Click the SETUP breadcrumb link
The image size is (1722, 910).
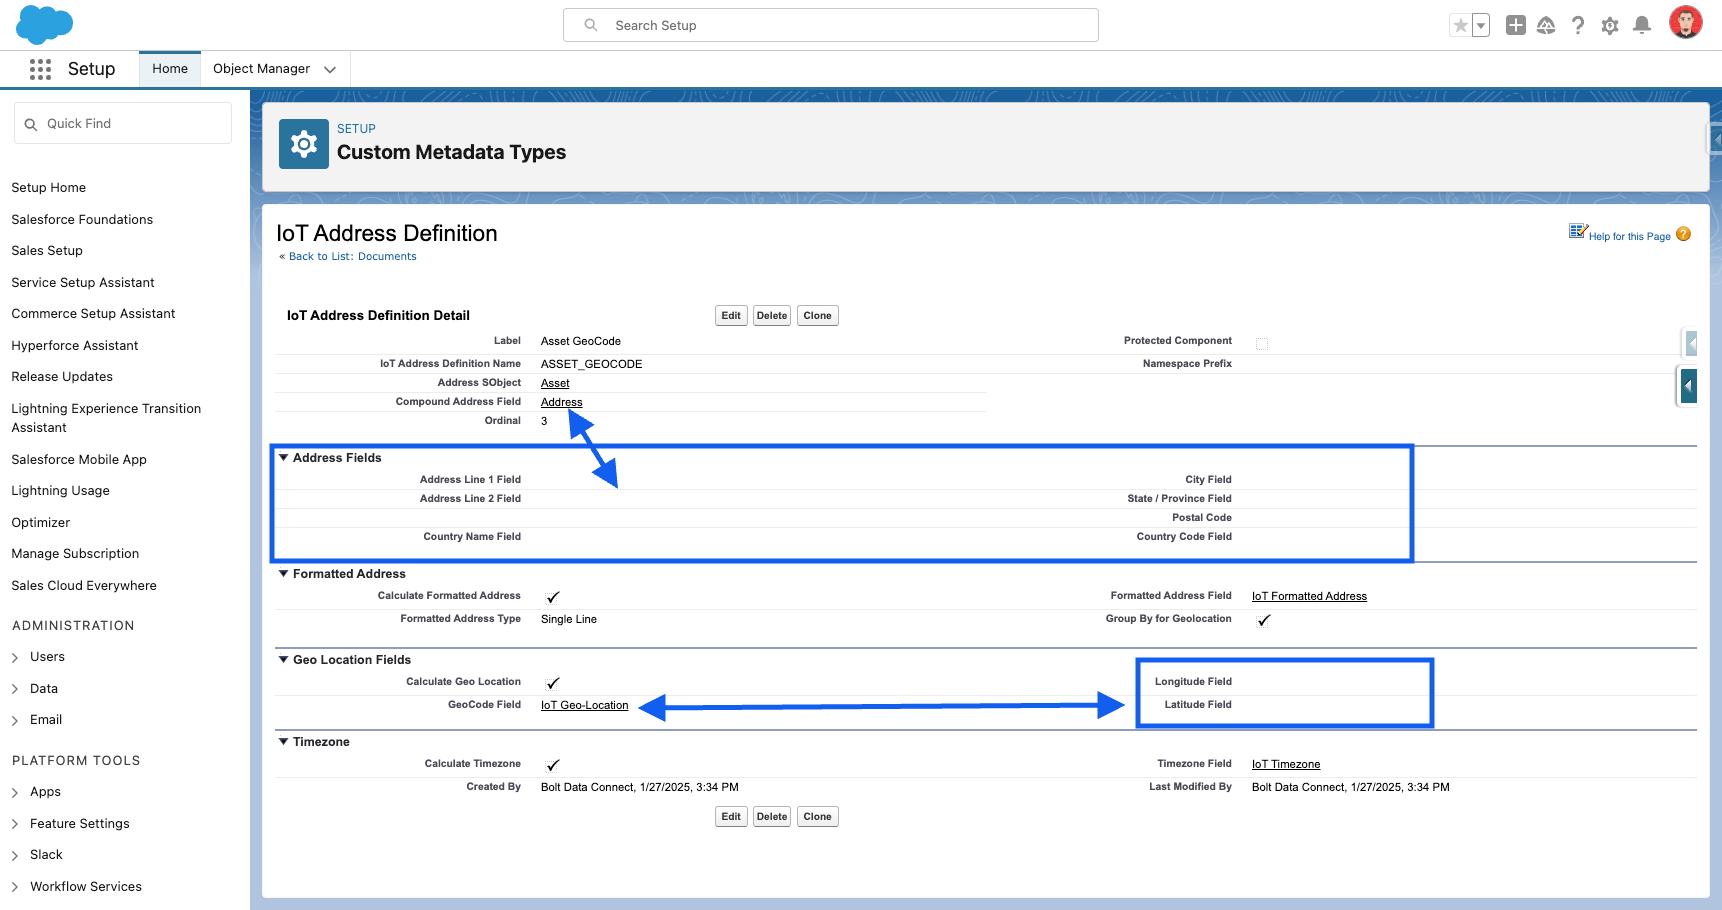[x=356, y=129]
